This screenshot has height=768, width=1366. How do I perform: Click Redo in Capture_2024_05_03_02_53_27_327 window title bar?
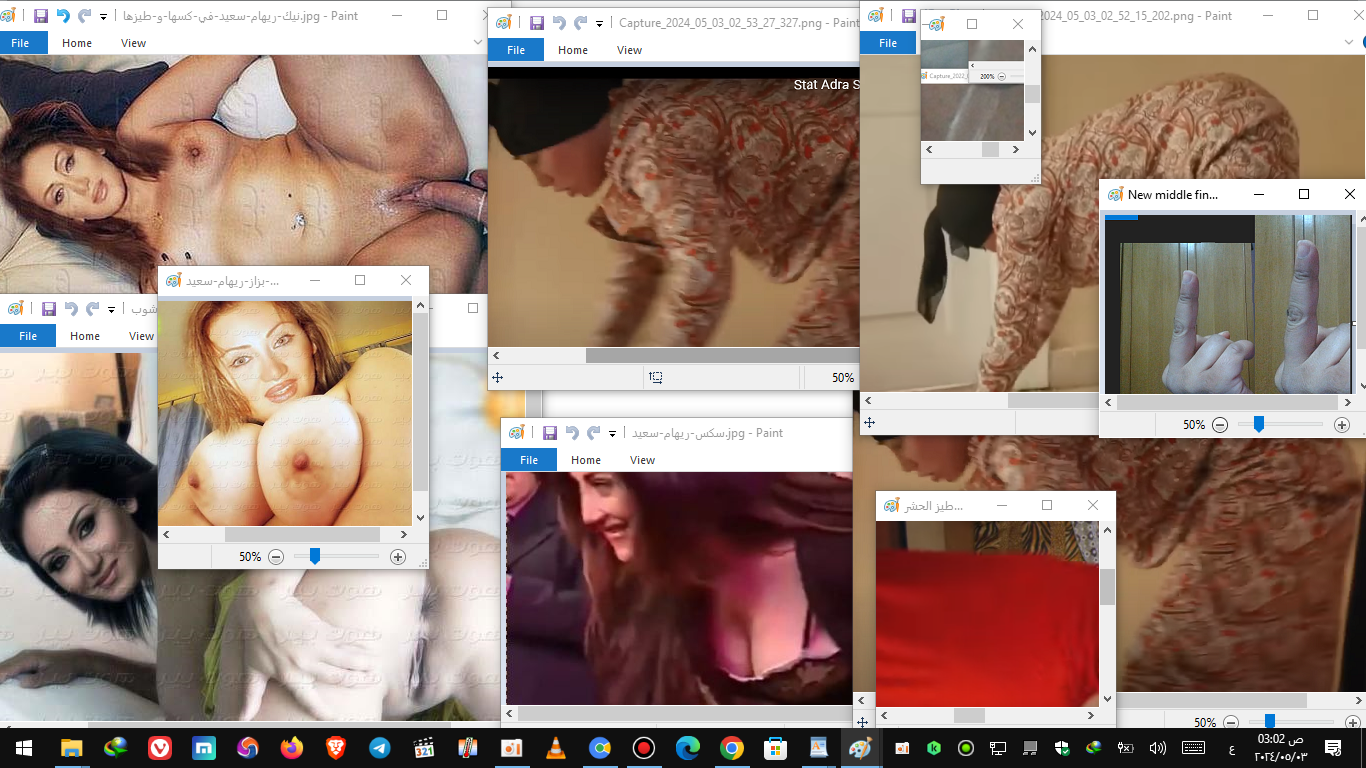(580, 23)
